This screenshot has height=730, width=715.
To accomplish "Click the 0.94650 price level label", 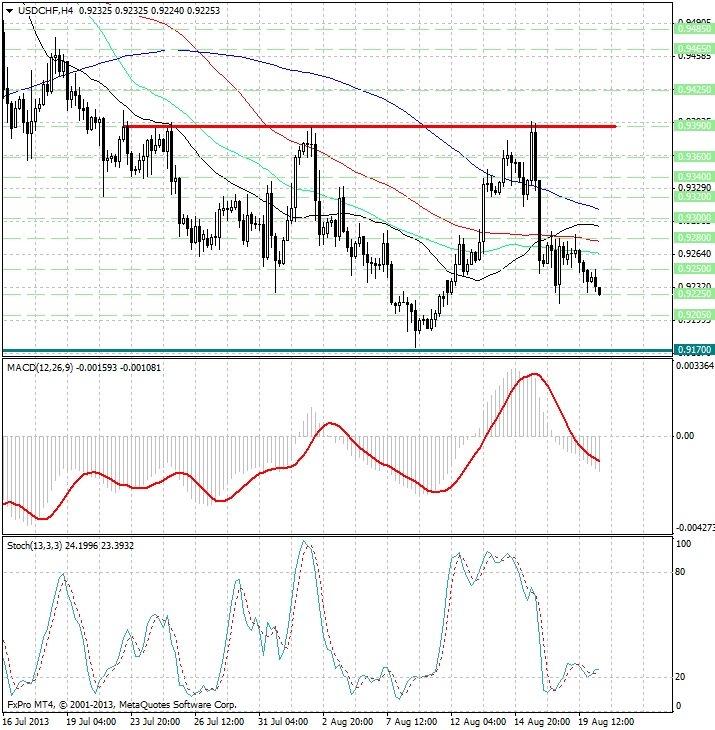I will tap(694, 49).
